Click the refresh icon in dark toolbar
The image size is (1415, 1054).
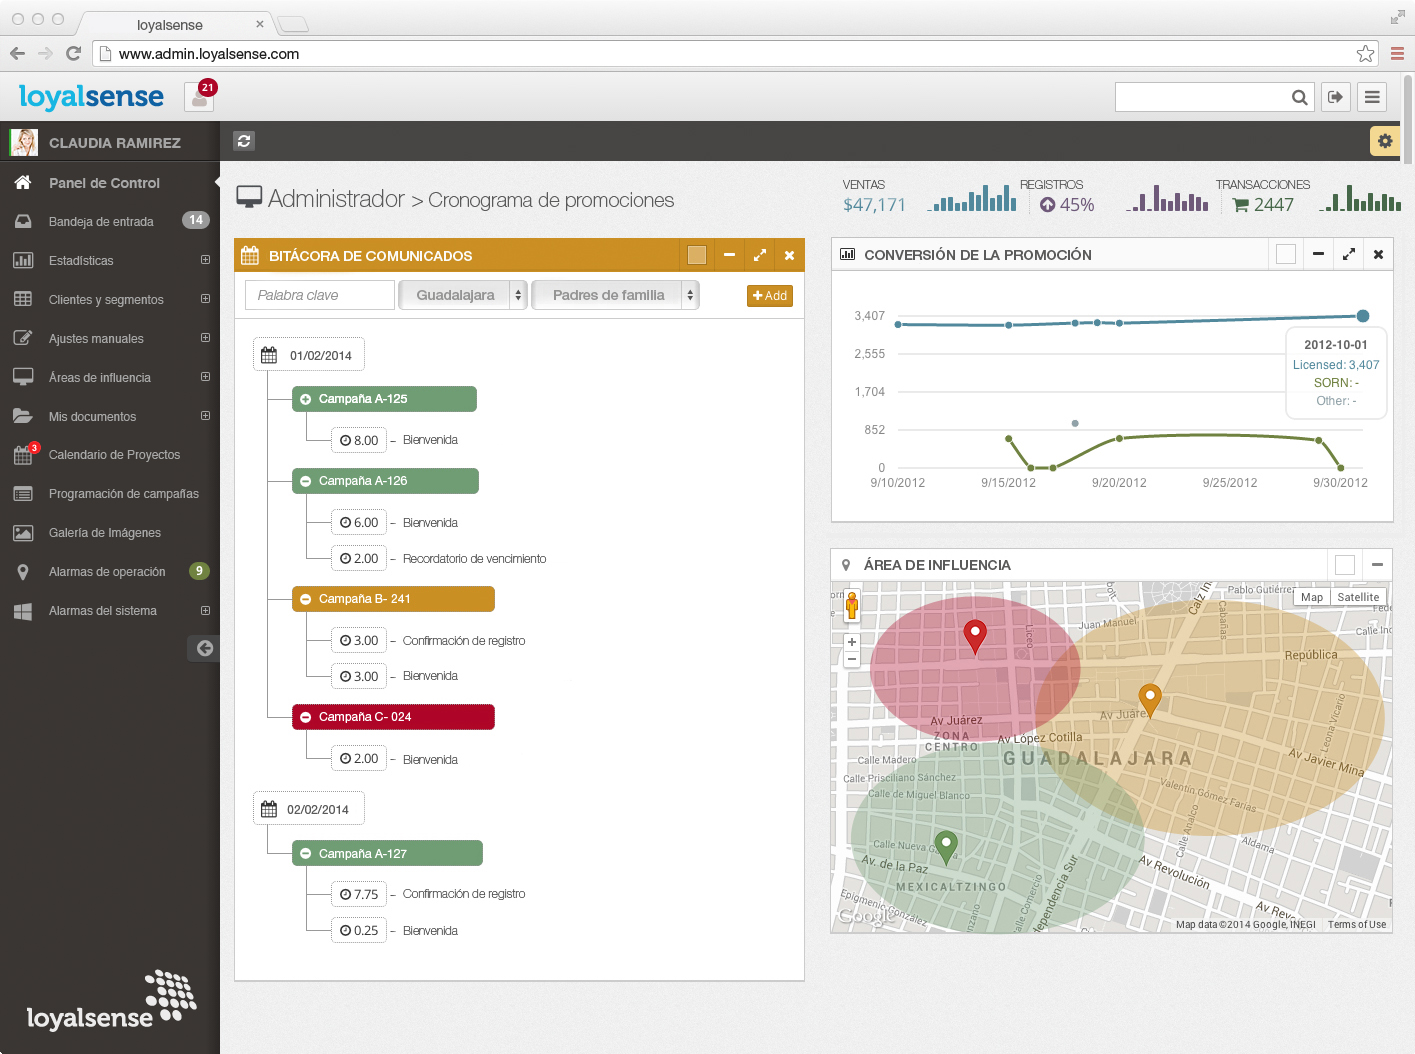(x=244, y=141)
